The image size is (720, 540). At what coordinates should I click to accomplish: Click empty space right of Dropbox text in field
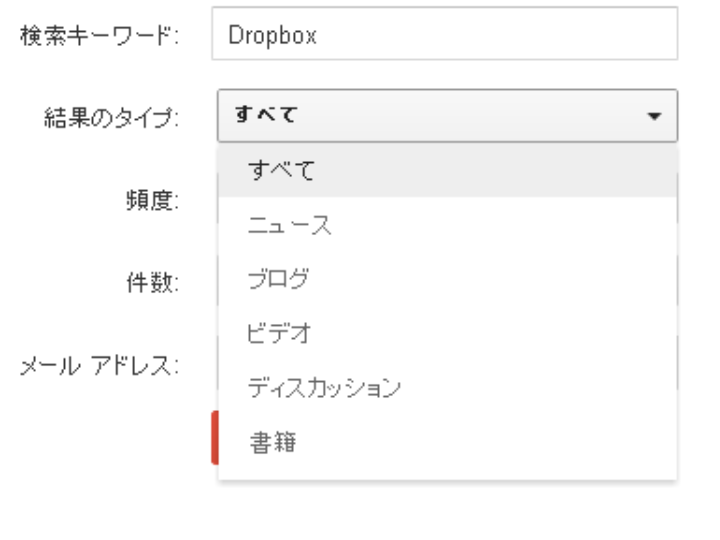coord(496,34)
